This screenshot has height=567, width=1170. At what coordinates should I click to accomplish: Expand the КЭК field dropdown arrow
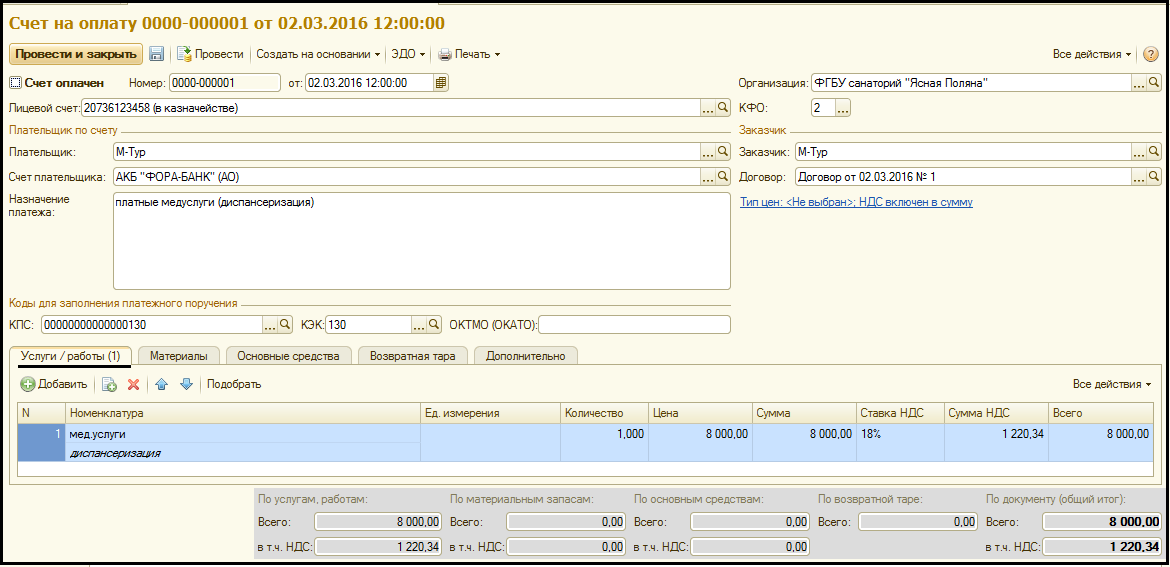pos(419,325)
